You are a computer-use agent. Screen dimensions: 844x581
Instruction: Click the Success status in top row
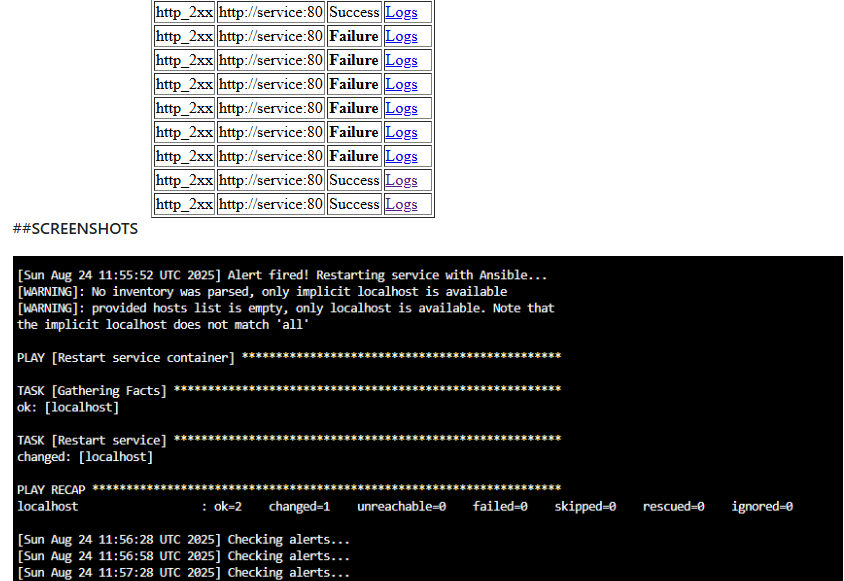click(x=354, y=12)
